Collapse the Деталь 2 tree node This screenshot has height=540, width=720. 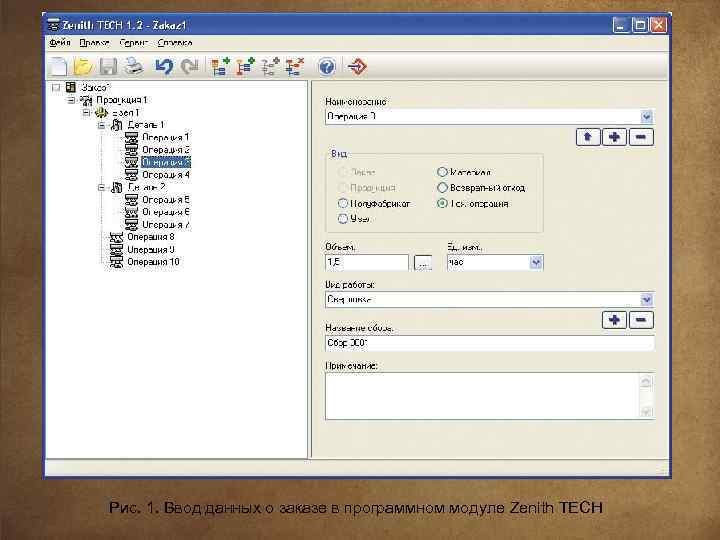101,187
